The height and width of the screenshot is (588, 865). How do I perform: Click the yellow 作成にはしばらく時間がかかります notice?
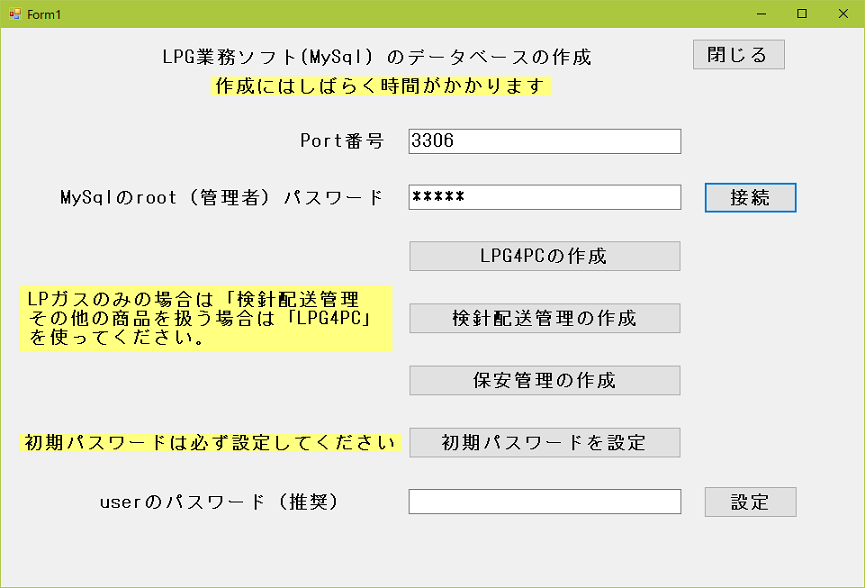pyautogui.click(x=381, y=86)
